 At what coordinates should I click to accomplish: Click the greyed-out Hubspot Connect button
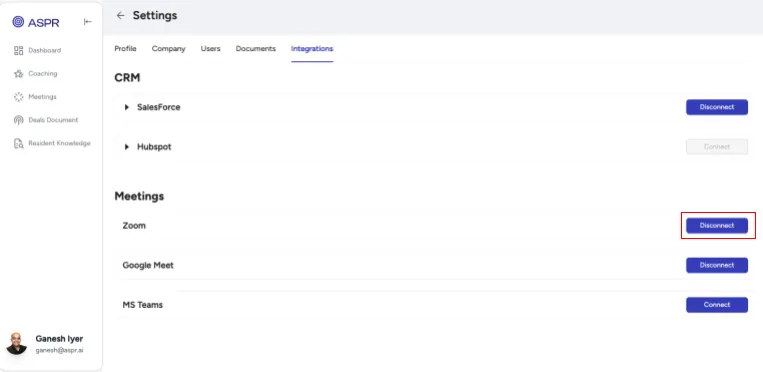coord(717,147)
